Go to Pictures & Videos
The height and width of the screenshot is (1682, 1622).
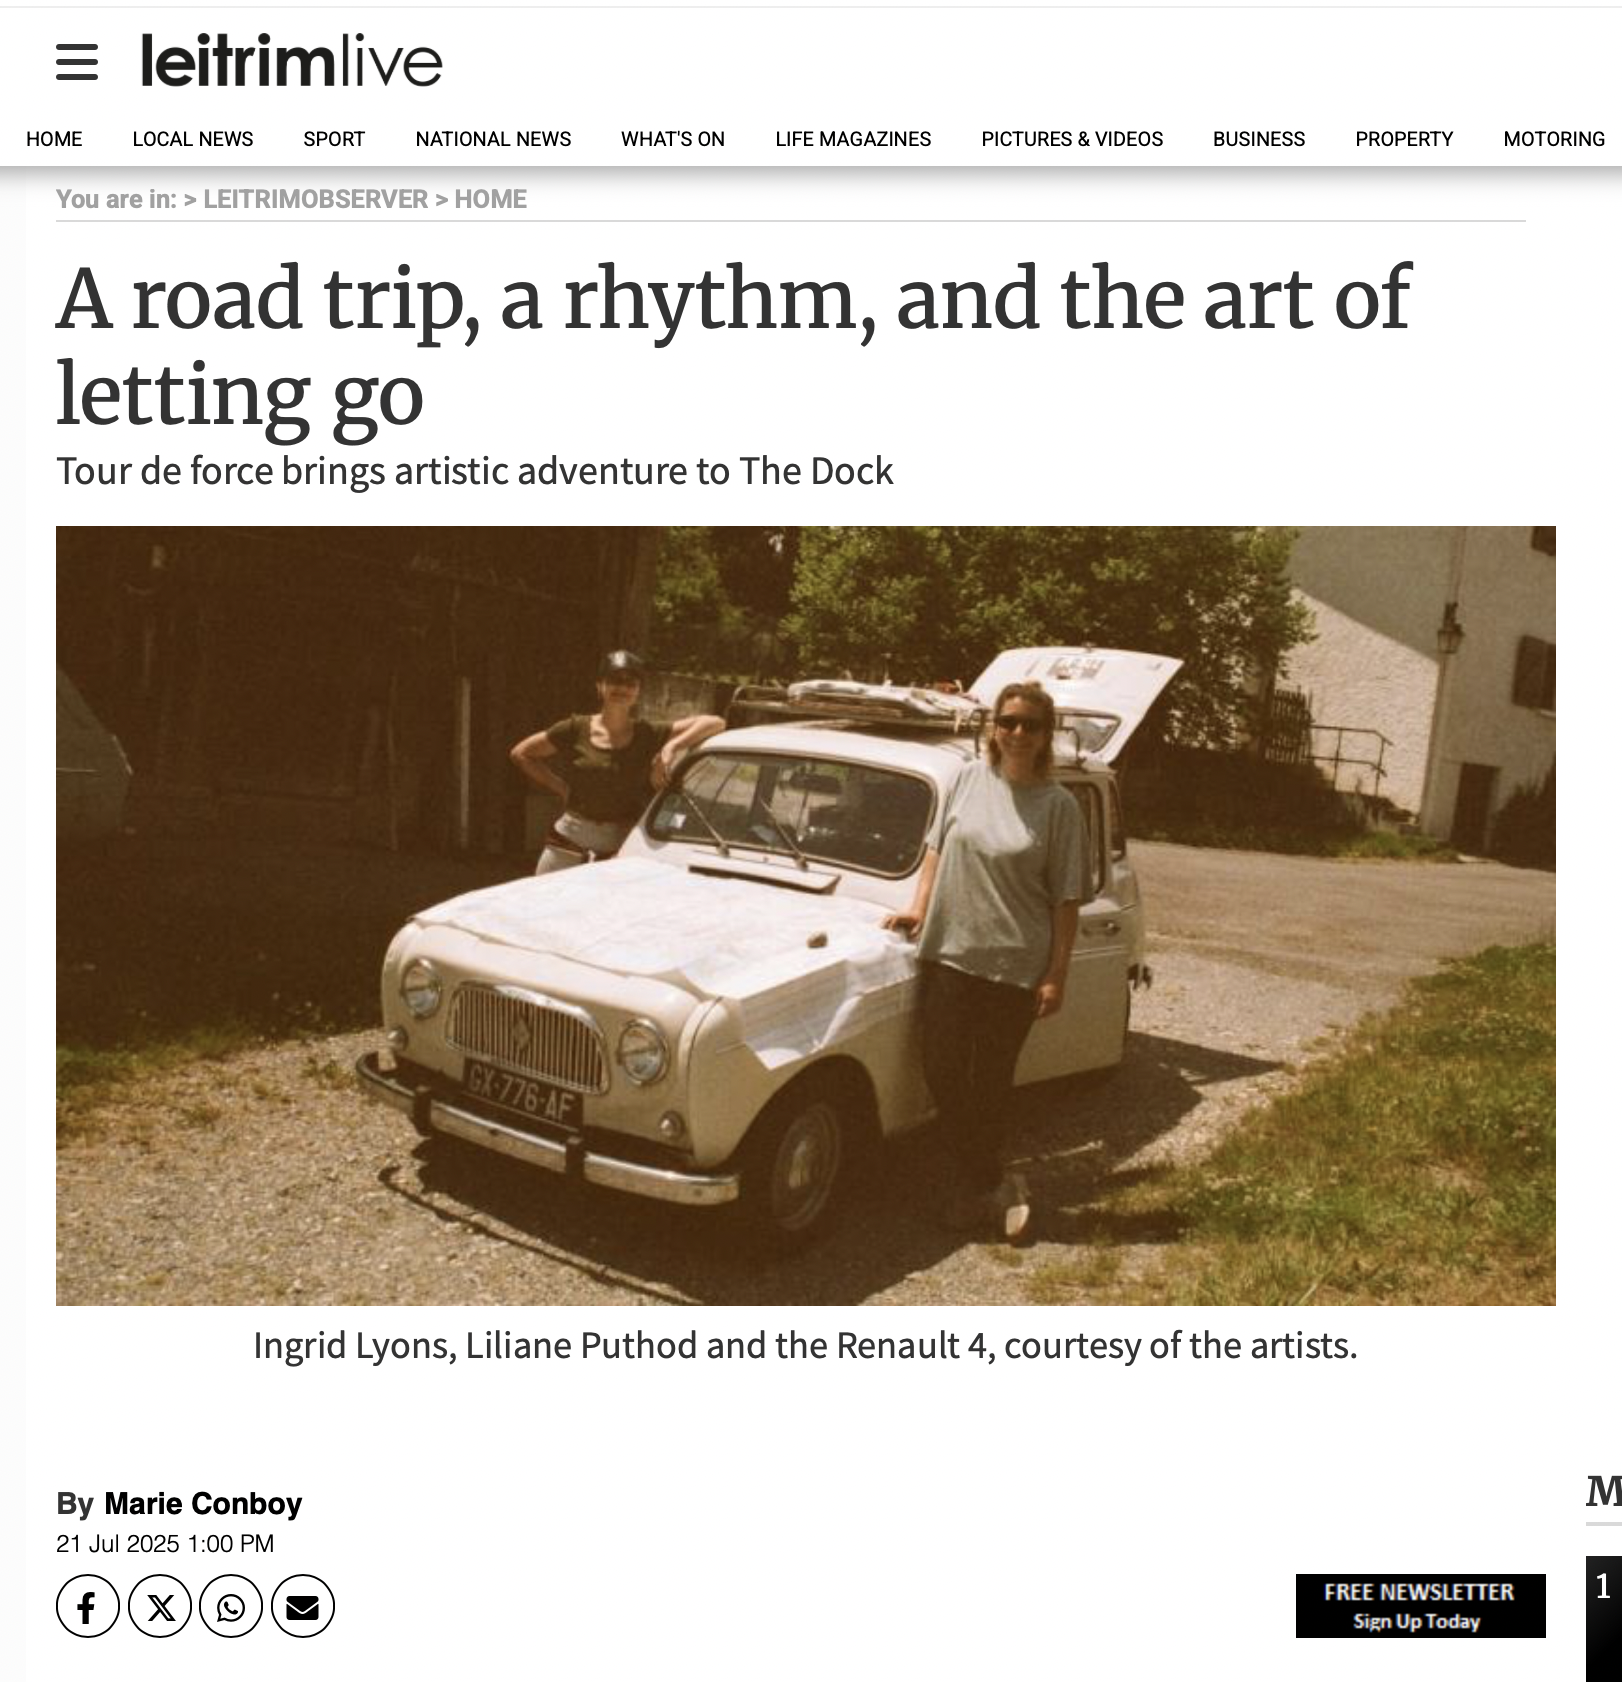1072,139
